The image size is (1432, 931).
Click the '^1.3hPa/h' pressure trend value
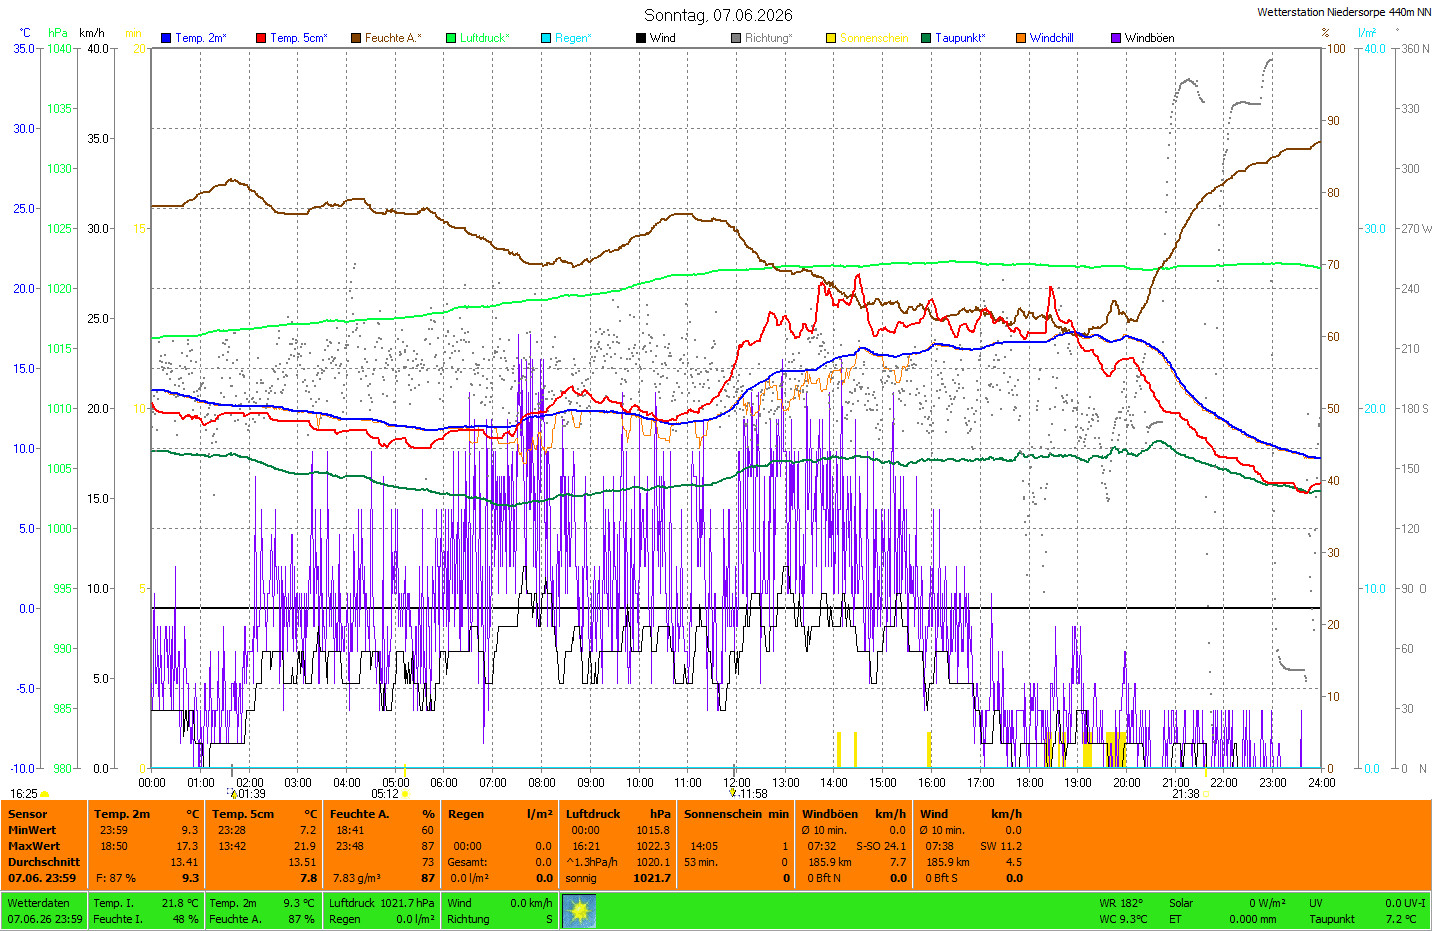pyautogui.click(x=592, y=862)
